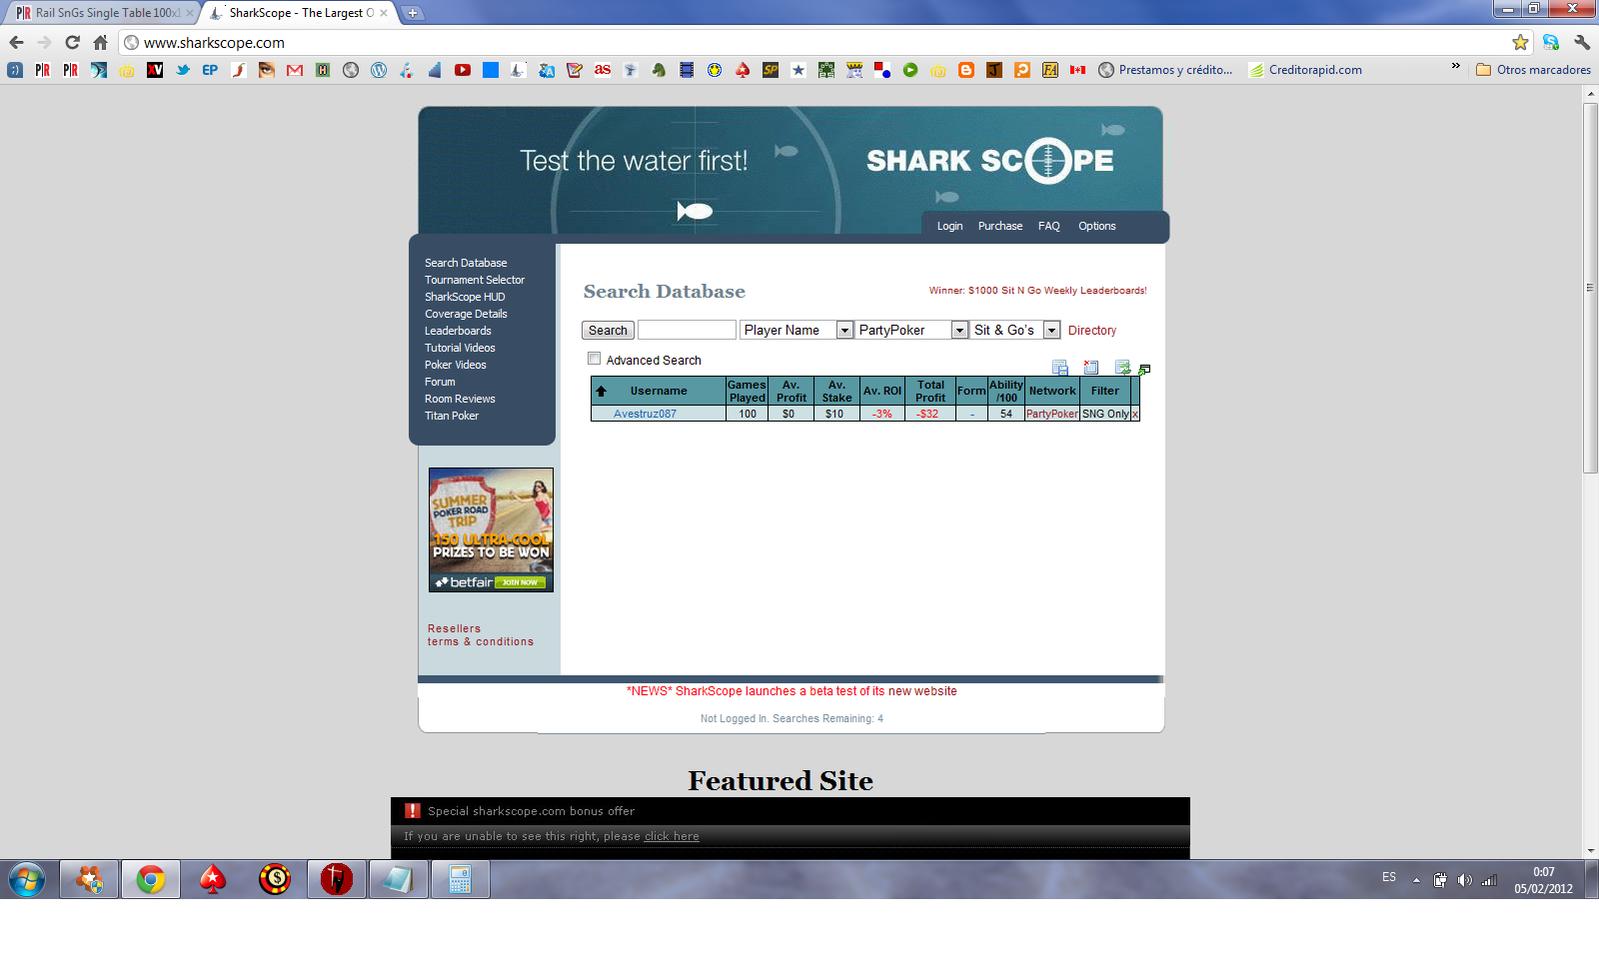
Task: Open the SP bookmark icon
Action: click(770, 70)
